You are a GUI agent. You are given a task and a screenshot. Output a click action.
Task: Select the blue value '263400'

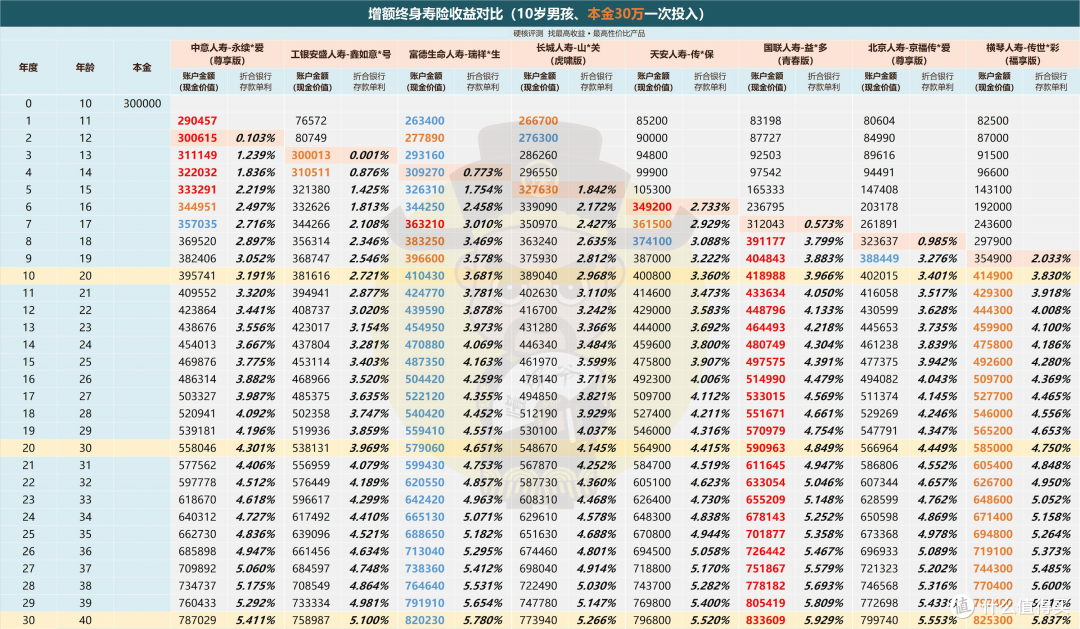(x=424, y=121)
